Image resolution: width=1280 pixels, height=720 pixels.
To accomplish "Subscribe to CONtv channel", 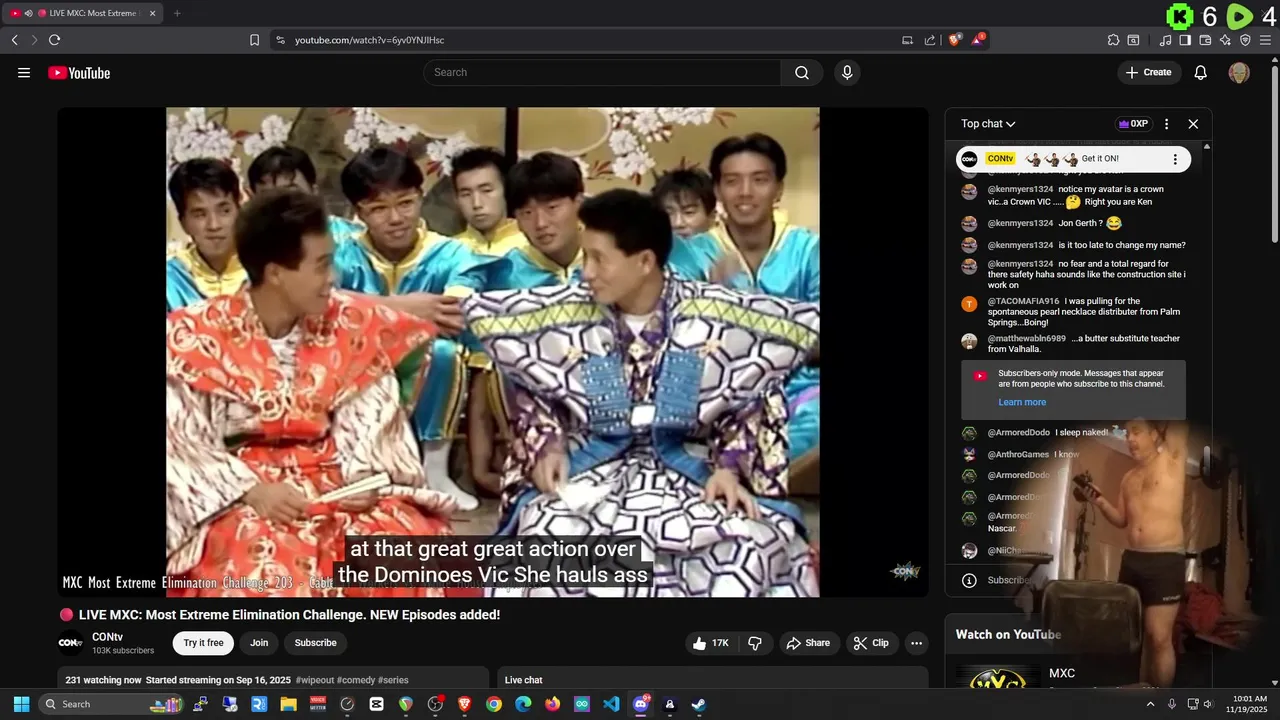I will click(315, 643).
